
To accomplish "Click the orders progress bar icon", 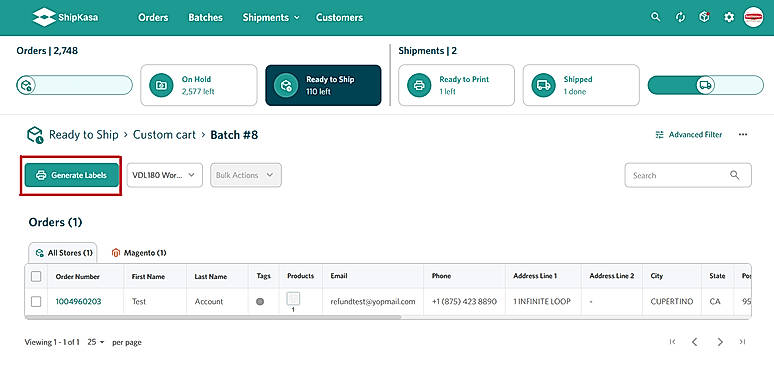I will 25,85.
